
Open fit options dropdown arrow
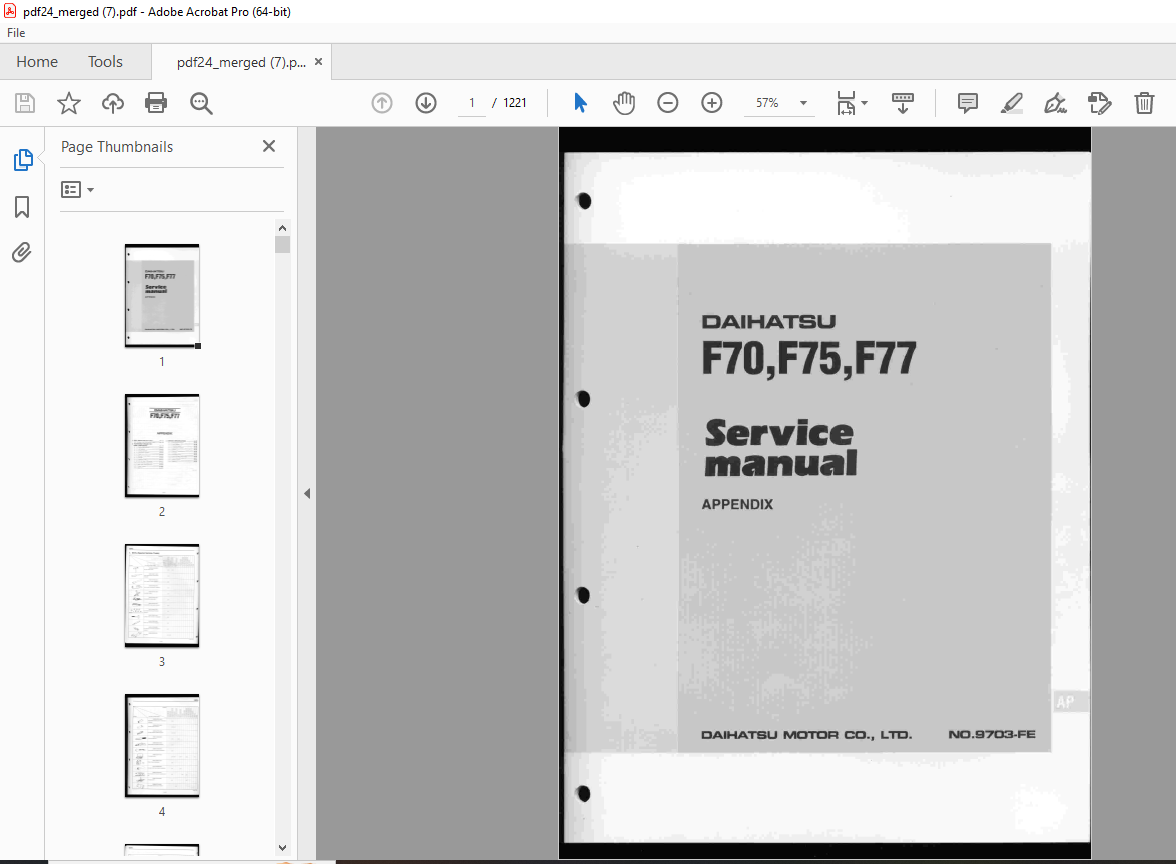[x=865, y=103]
